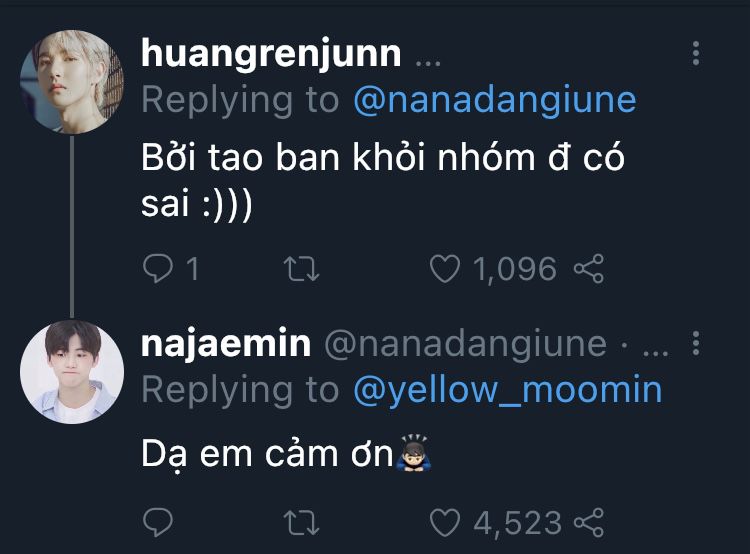Like huangrenjunn's tweet with 1,096 likes
This screenshot has width=750, height=554.
444,268
